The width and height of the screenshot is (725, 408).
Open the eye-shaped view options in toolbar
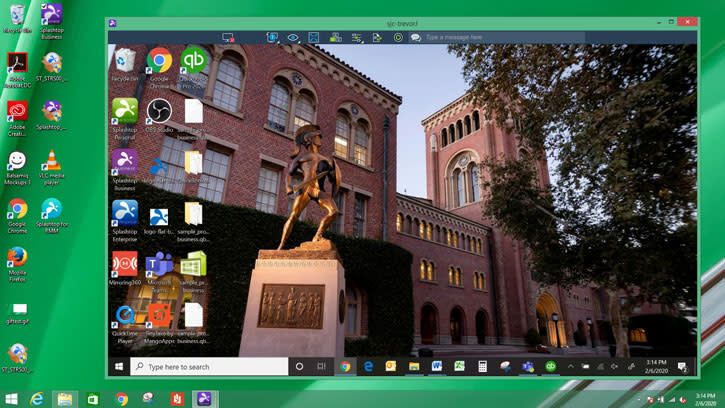(293, 37)
